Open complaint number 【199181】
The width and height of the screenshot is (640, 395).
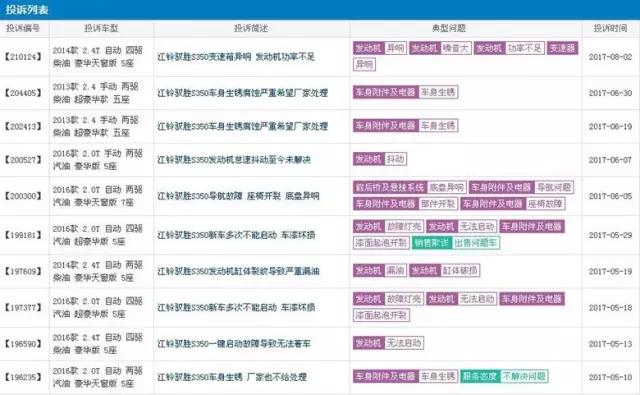coord(23,235)
